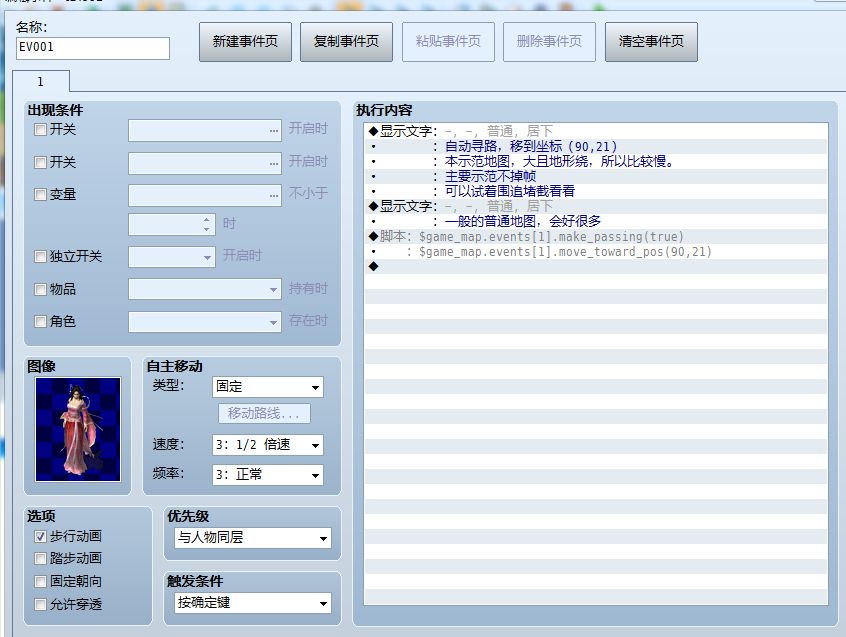
Task: Select event page tab 1
Action: (x=41, y=81)
